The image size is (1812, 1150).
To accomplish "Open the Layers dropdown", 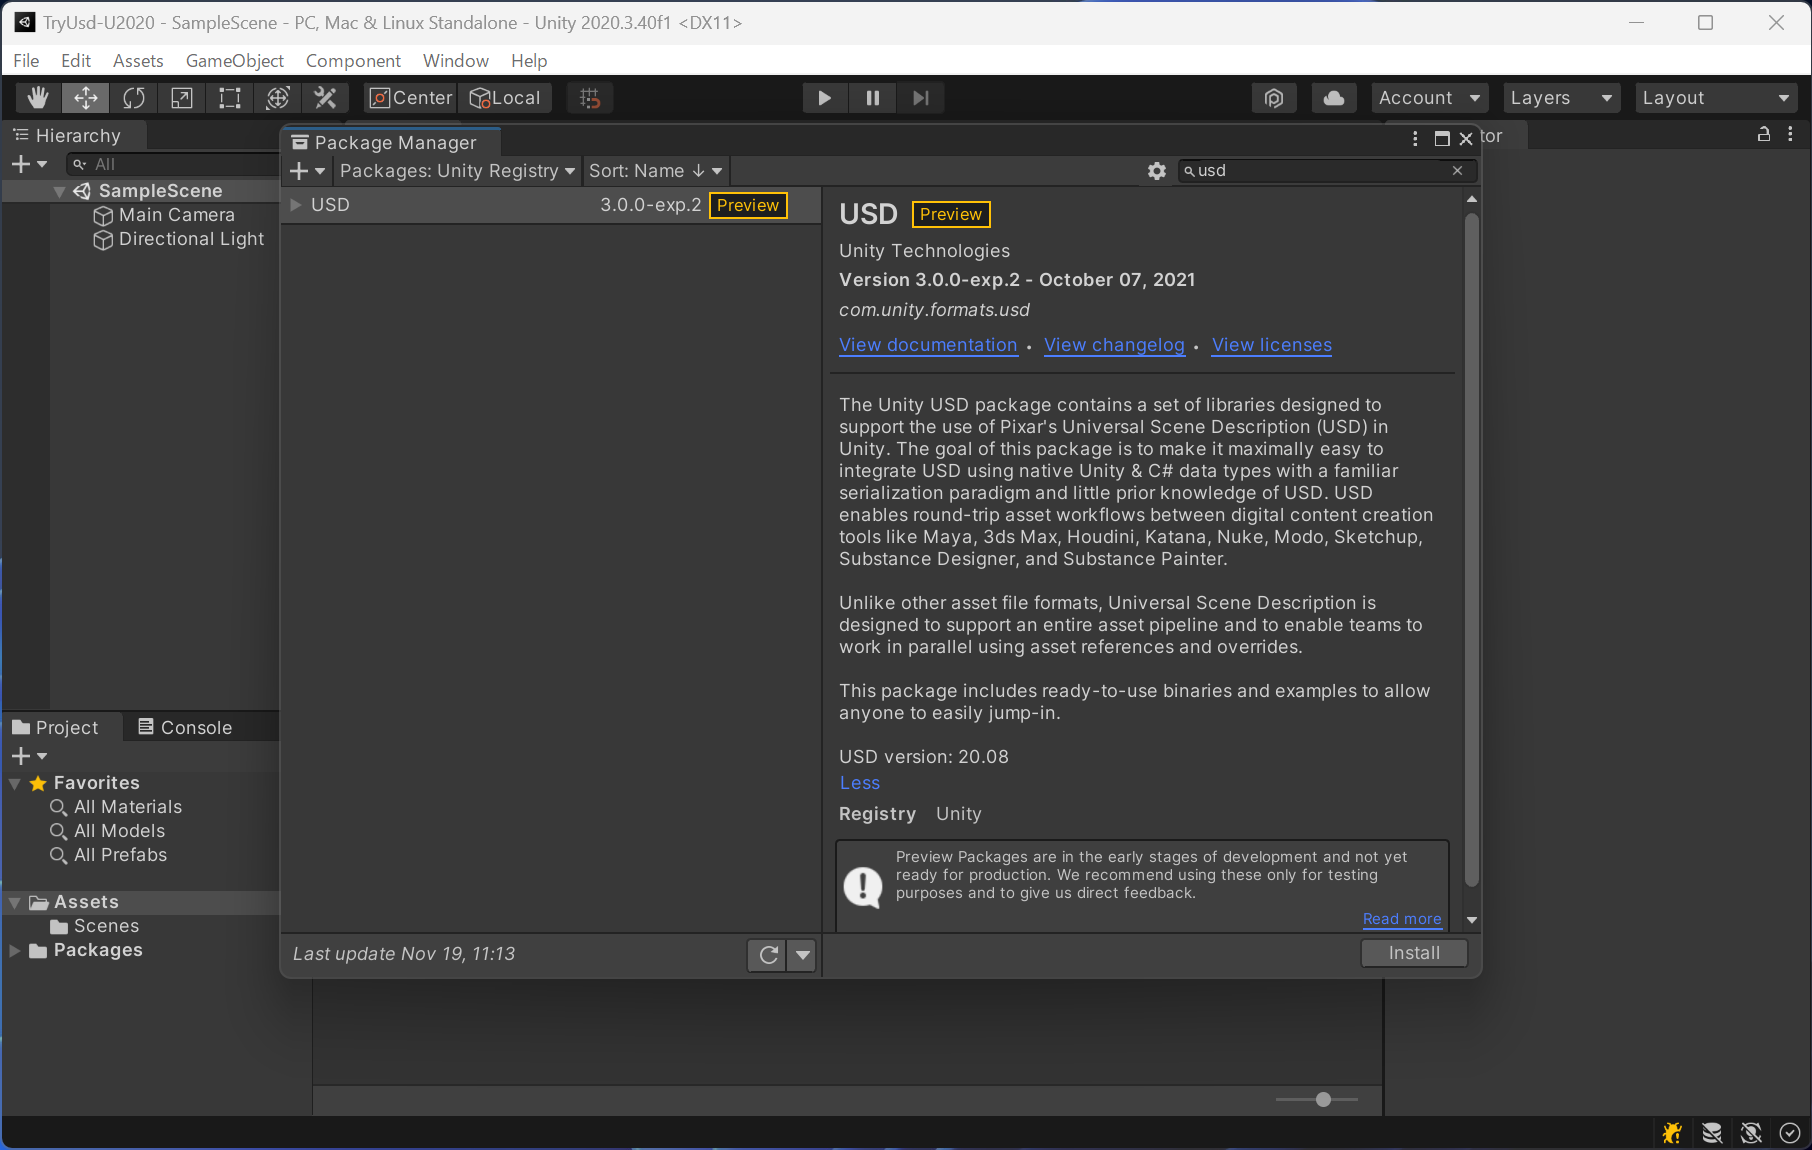I will point(1560,98).
